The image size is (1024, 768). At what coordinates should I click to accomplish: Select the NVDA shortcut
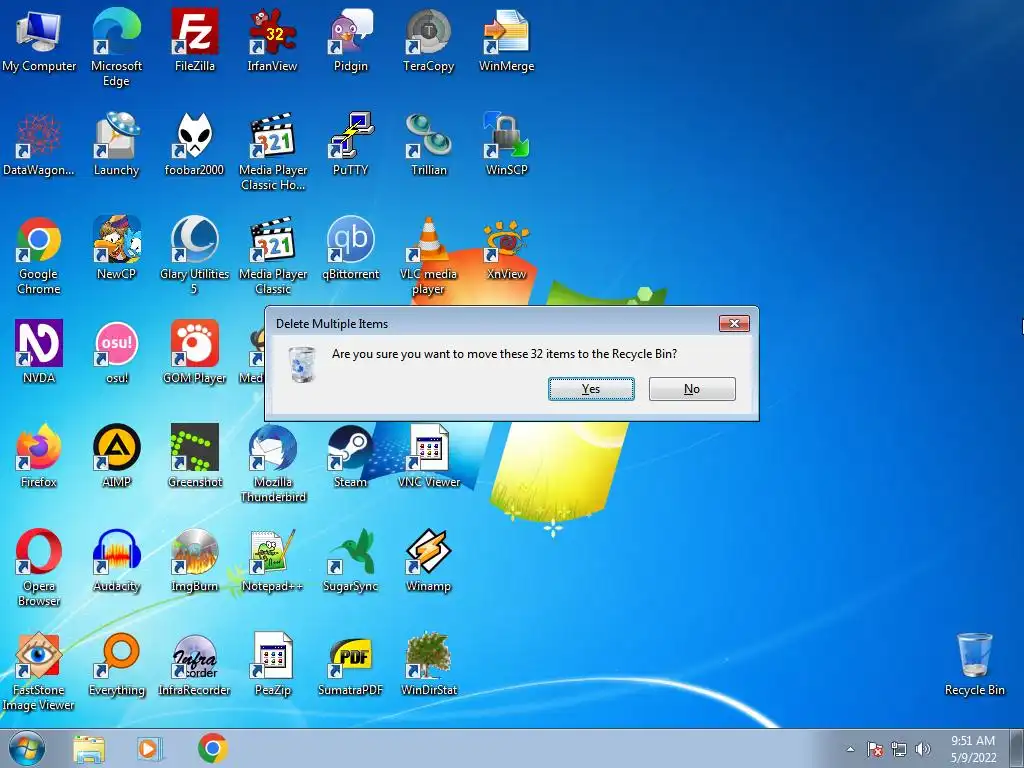(39, 352)
